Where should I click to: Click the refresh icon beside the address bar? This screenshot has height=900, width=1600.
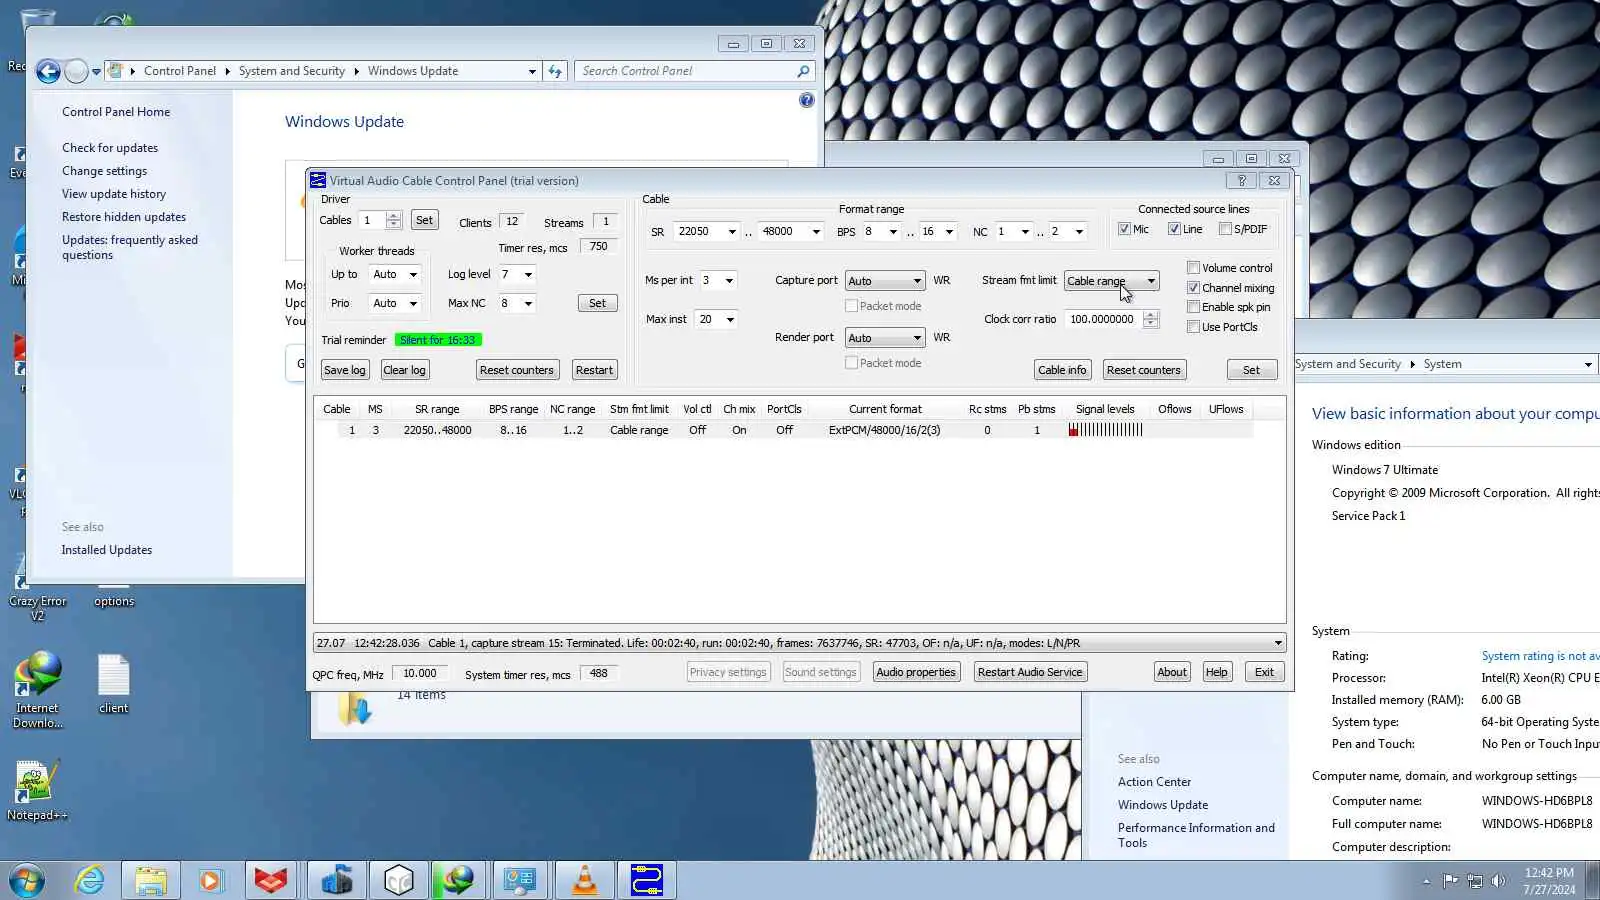pyautogui.click(x=555, y=71)
